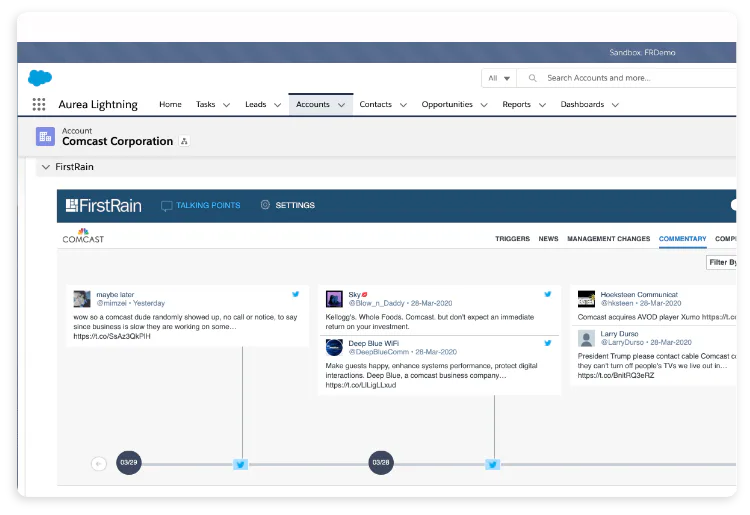
Task: Expand the Contacts menu chevron
Action: (403, 105)
